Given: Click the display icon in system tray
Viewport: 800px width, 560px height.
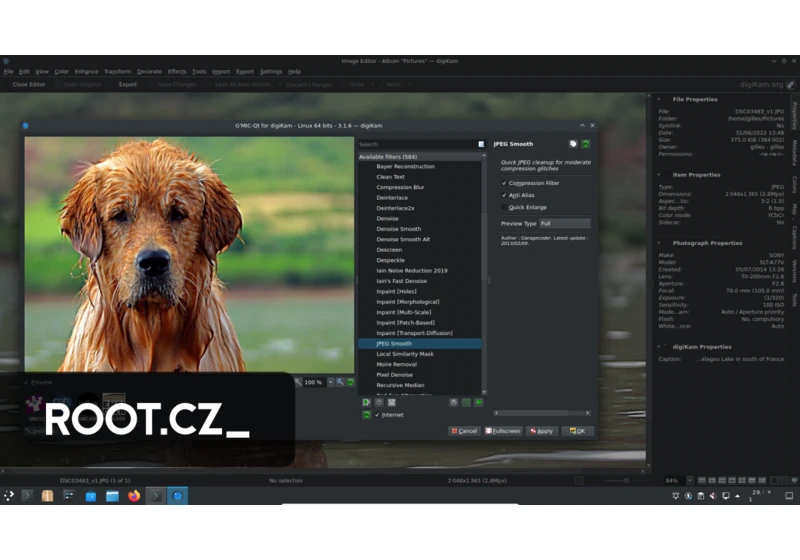Looking at the screenshot, I should click(726, 495).
